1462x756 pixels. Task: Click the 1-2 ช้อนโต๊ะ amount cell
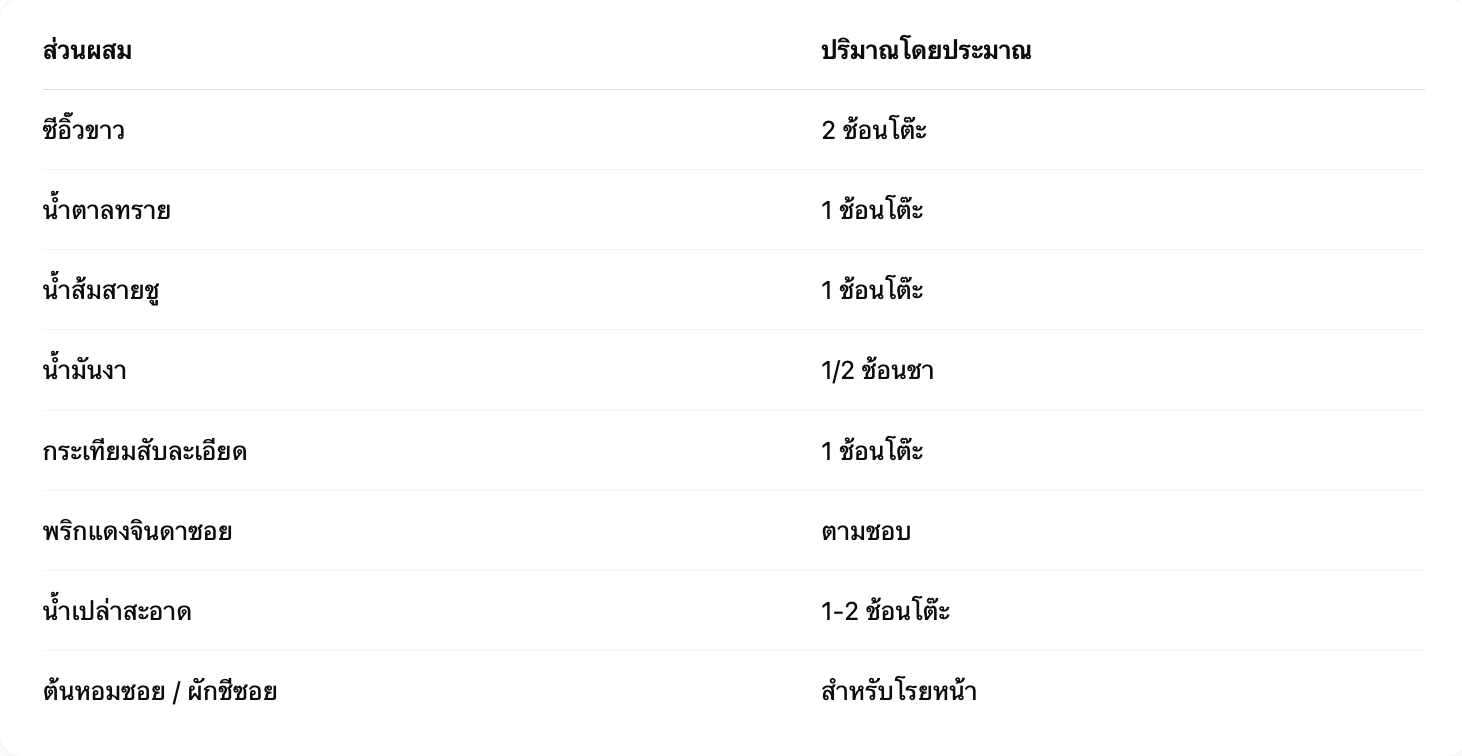pos(885,612)
